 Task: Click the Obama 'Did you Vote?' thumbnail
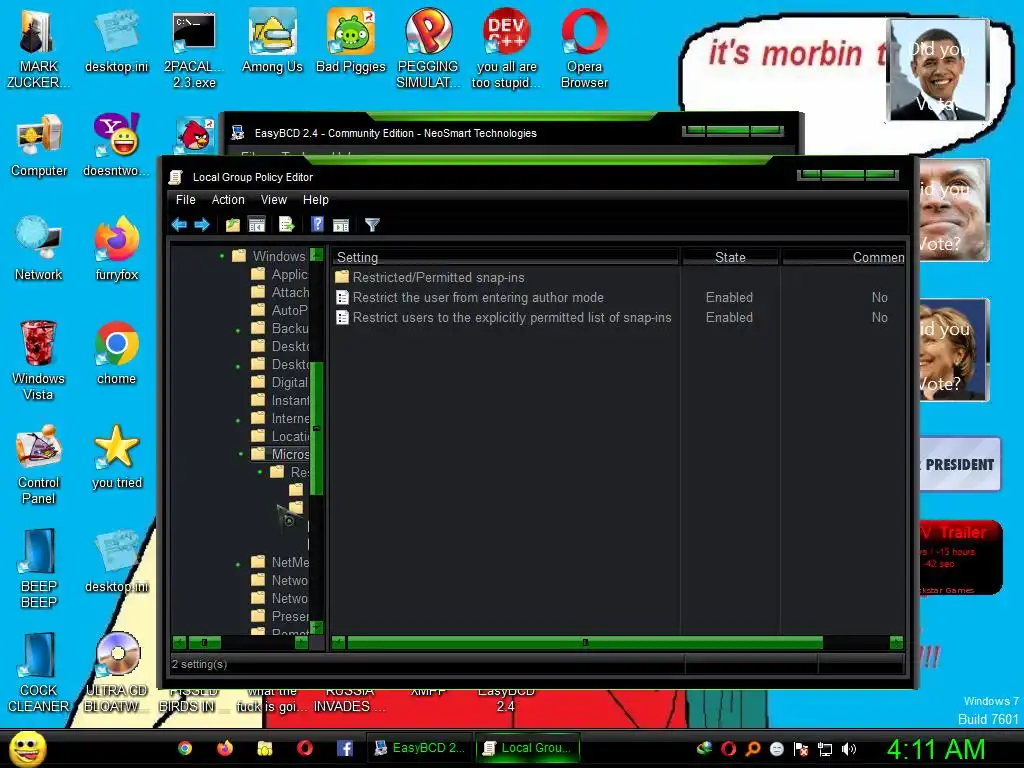[938, 70]
